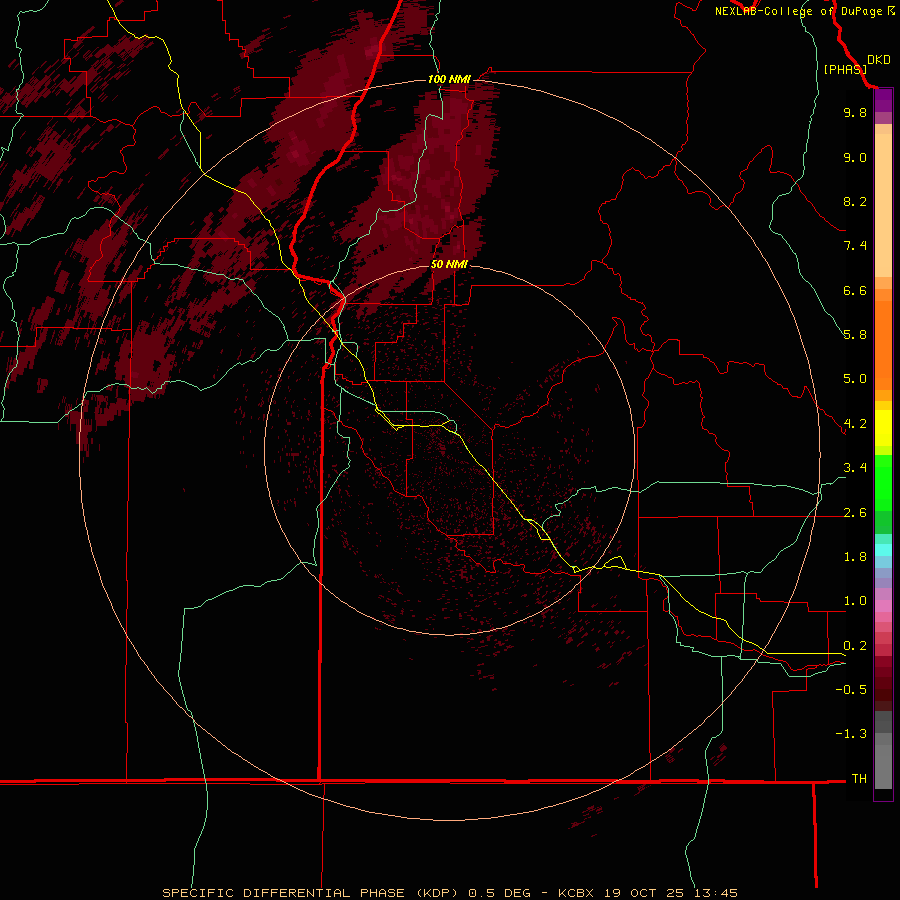900x900 pixels.
Task: Click the DKD label above the color scale
Action: click(878, 60)
